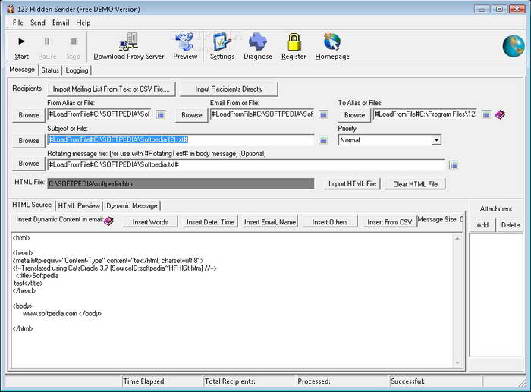Click Browse for Subject file
Screen dimensions: 531x392
[x=29, y=140]
